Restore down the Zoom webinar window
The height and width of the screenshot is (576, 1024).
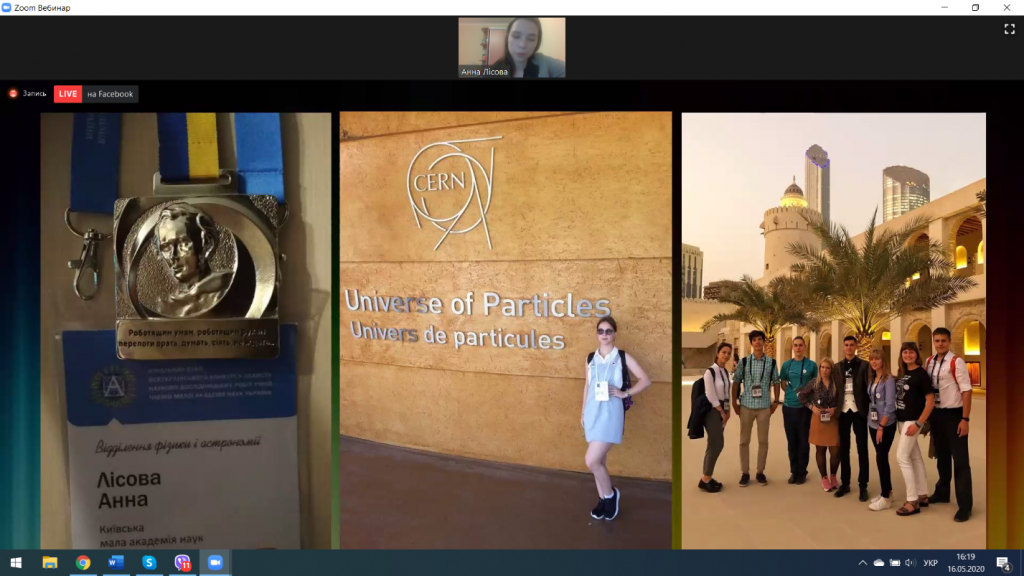(976, 8)
